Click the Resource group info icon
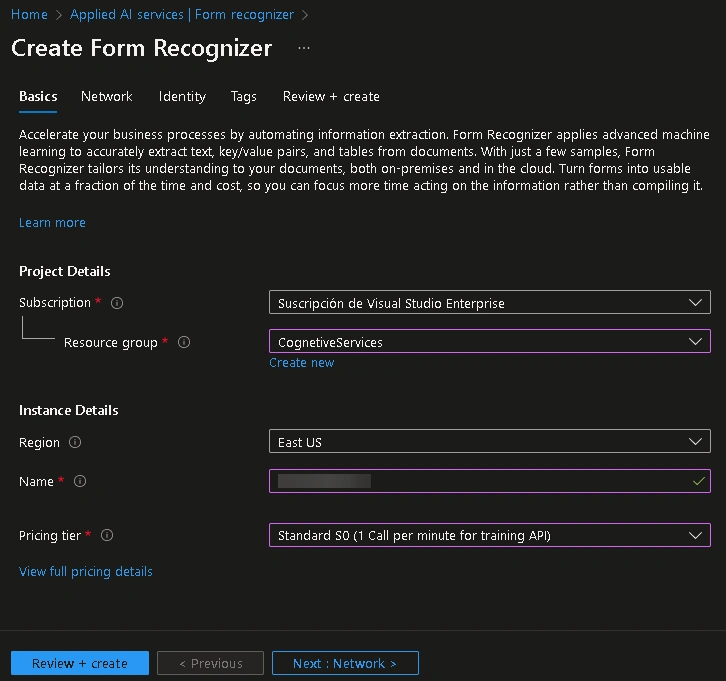Screen dimensions: 726x681 pos(184,342)
